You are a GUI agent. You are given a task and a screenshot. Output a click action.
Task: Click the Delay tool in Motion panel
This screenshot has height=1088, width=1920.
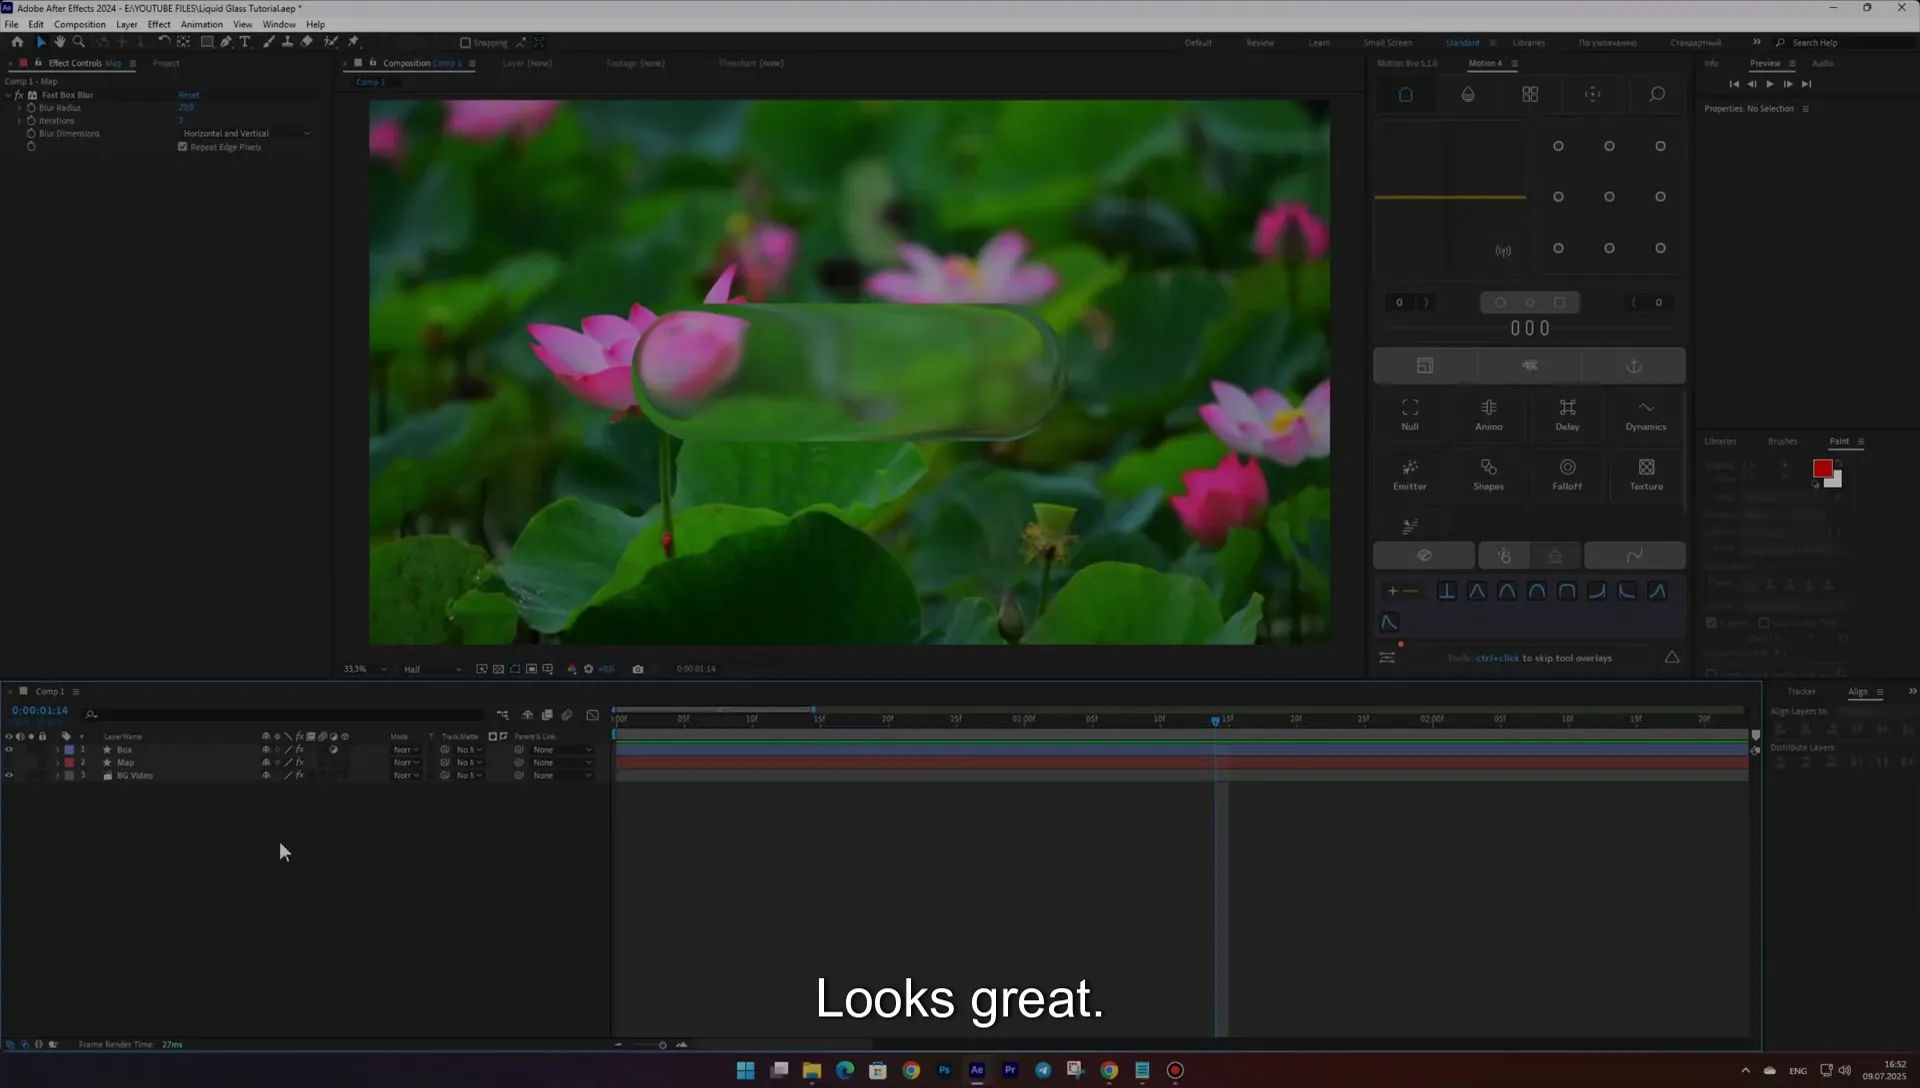[x=1567, y=415]
